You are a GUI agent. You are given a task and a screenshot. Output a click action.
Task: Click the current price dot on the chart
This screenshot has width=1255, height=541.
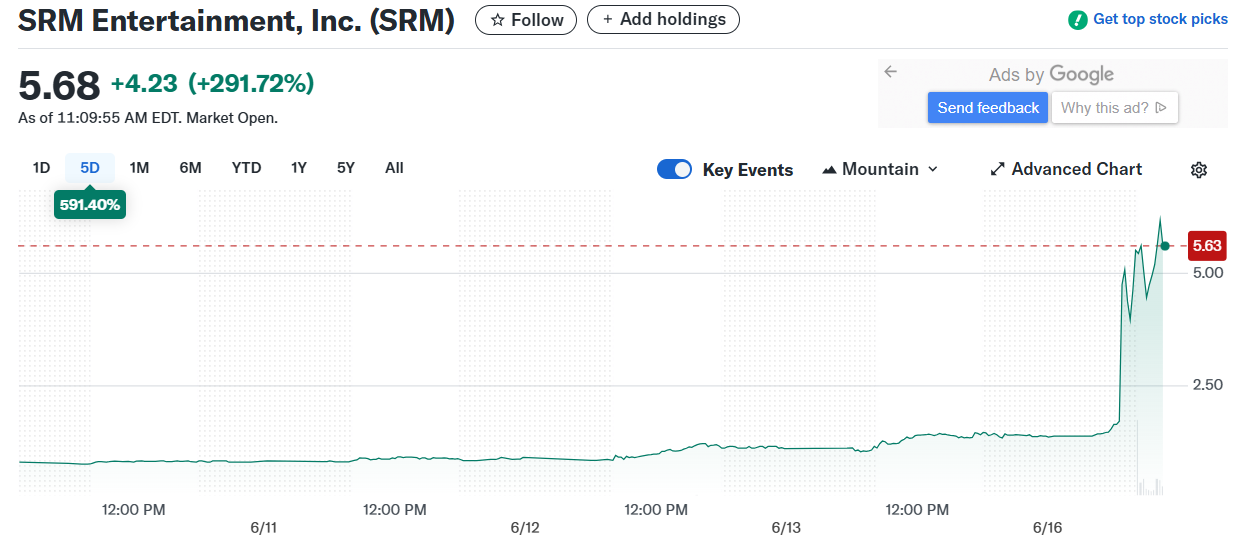[x=1165, y=245]
